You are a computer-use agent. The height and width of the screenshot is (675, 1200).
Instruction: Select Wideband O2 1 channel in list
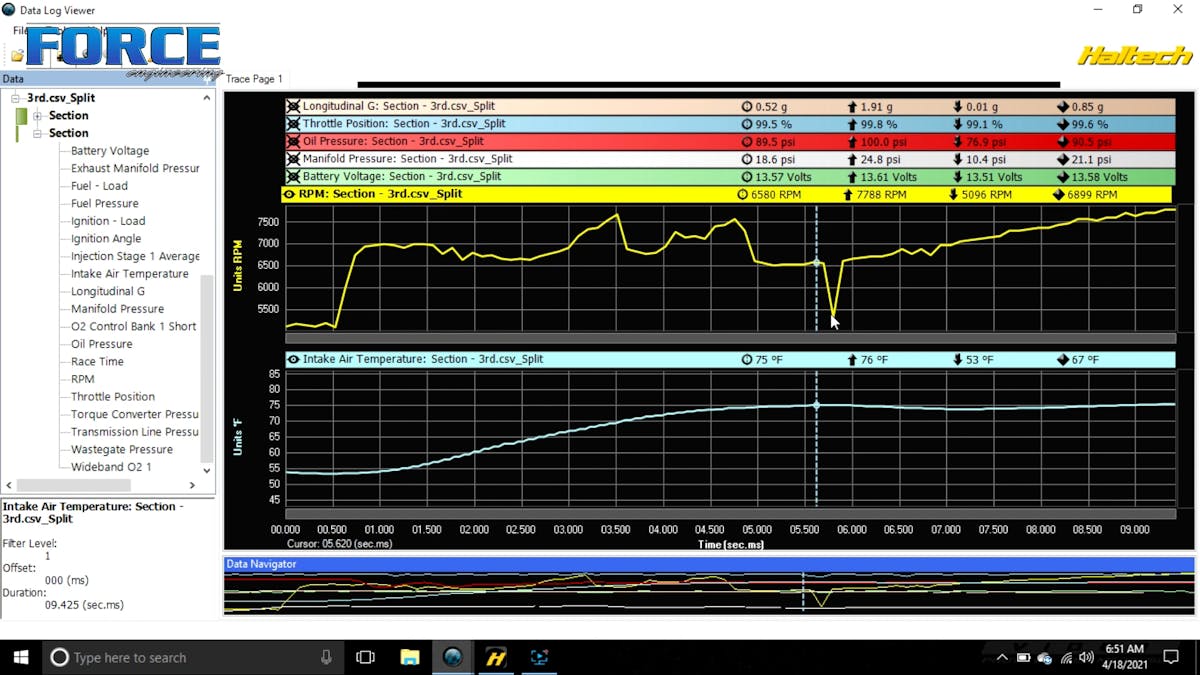click(111, 467)
